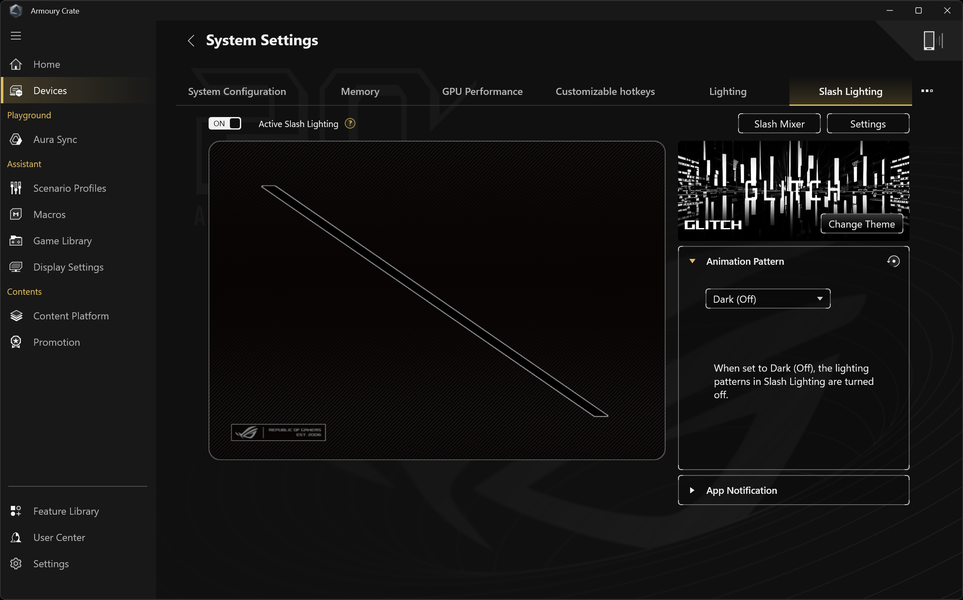Open the GPU Performance tab
The image size is (963, 600).
482,92
